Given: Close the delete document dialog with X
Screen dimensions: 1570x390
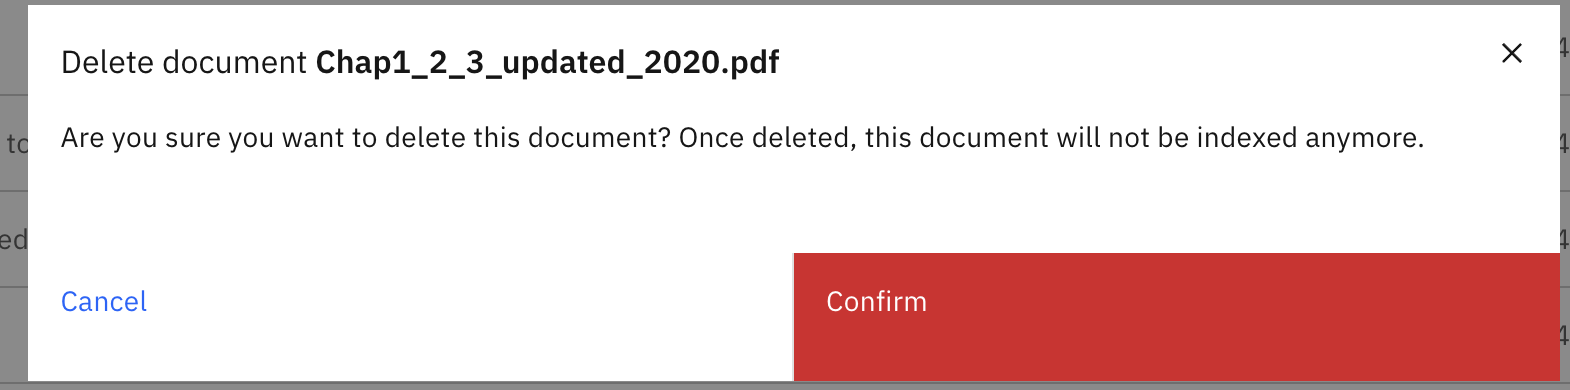Looking at the screenshot, I should [1512, 53].
